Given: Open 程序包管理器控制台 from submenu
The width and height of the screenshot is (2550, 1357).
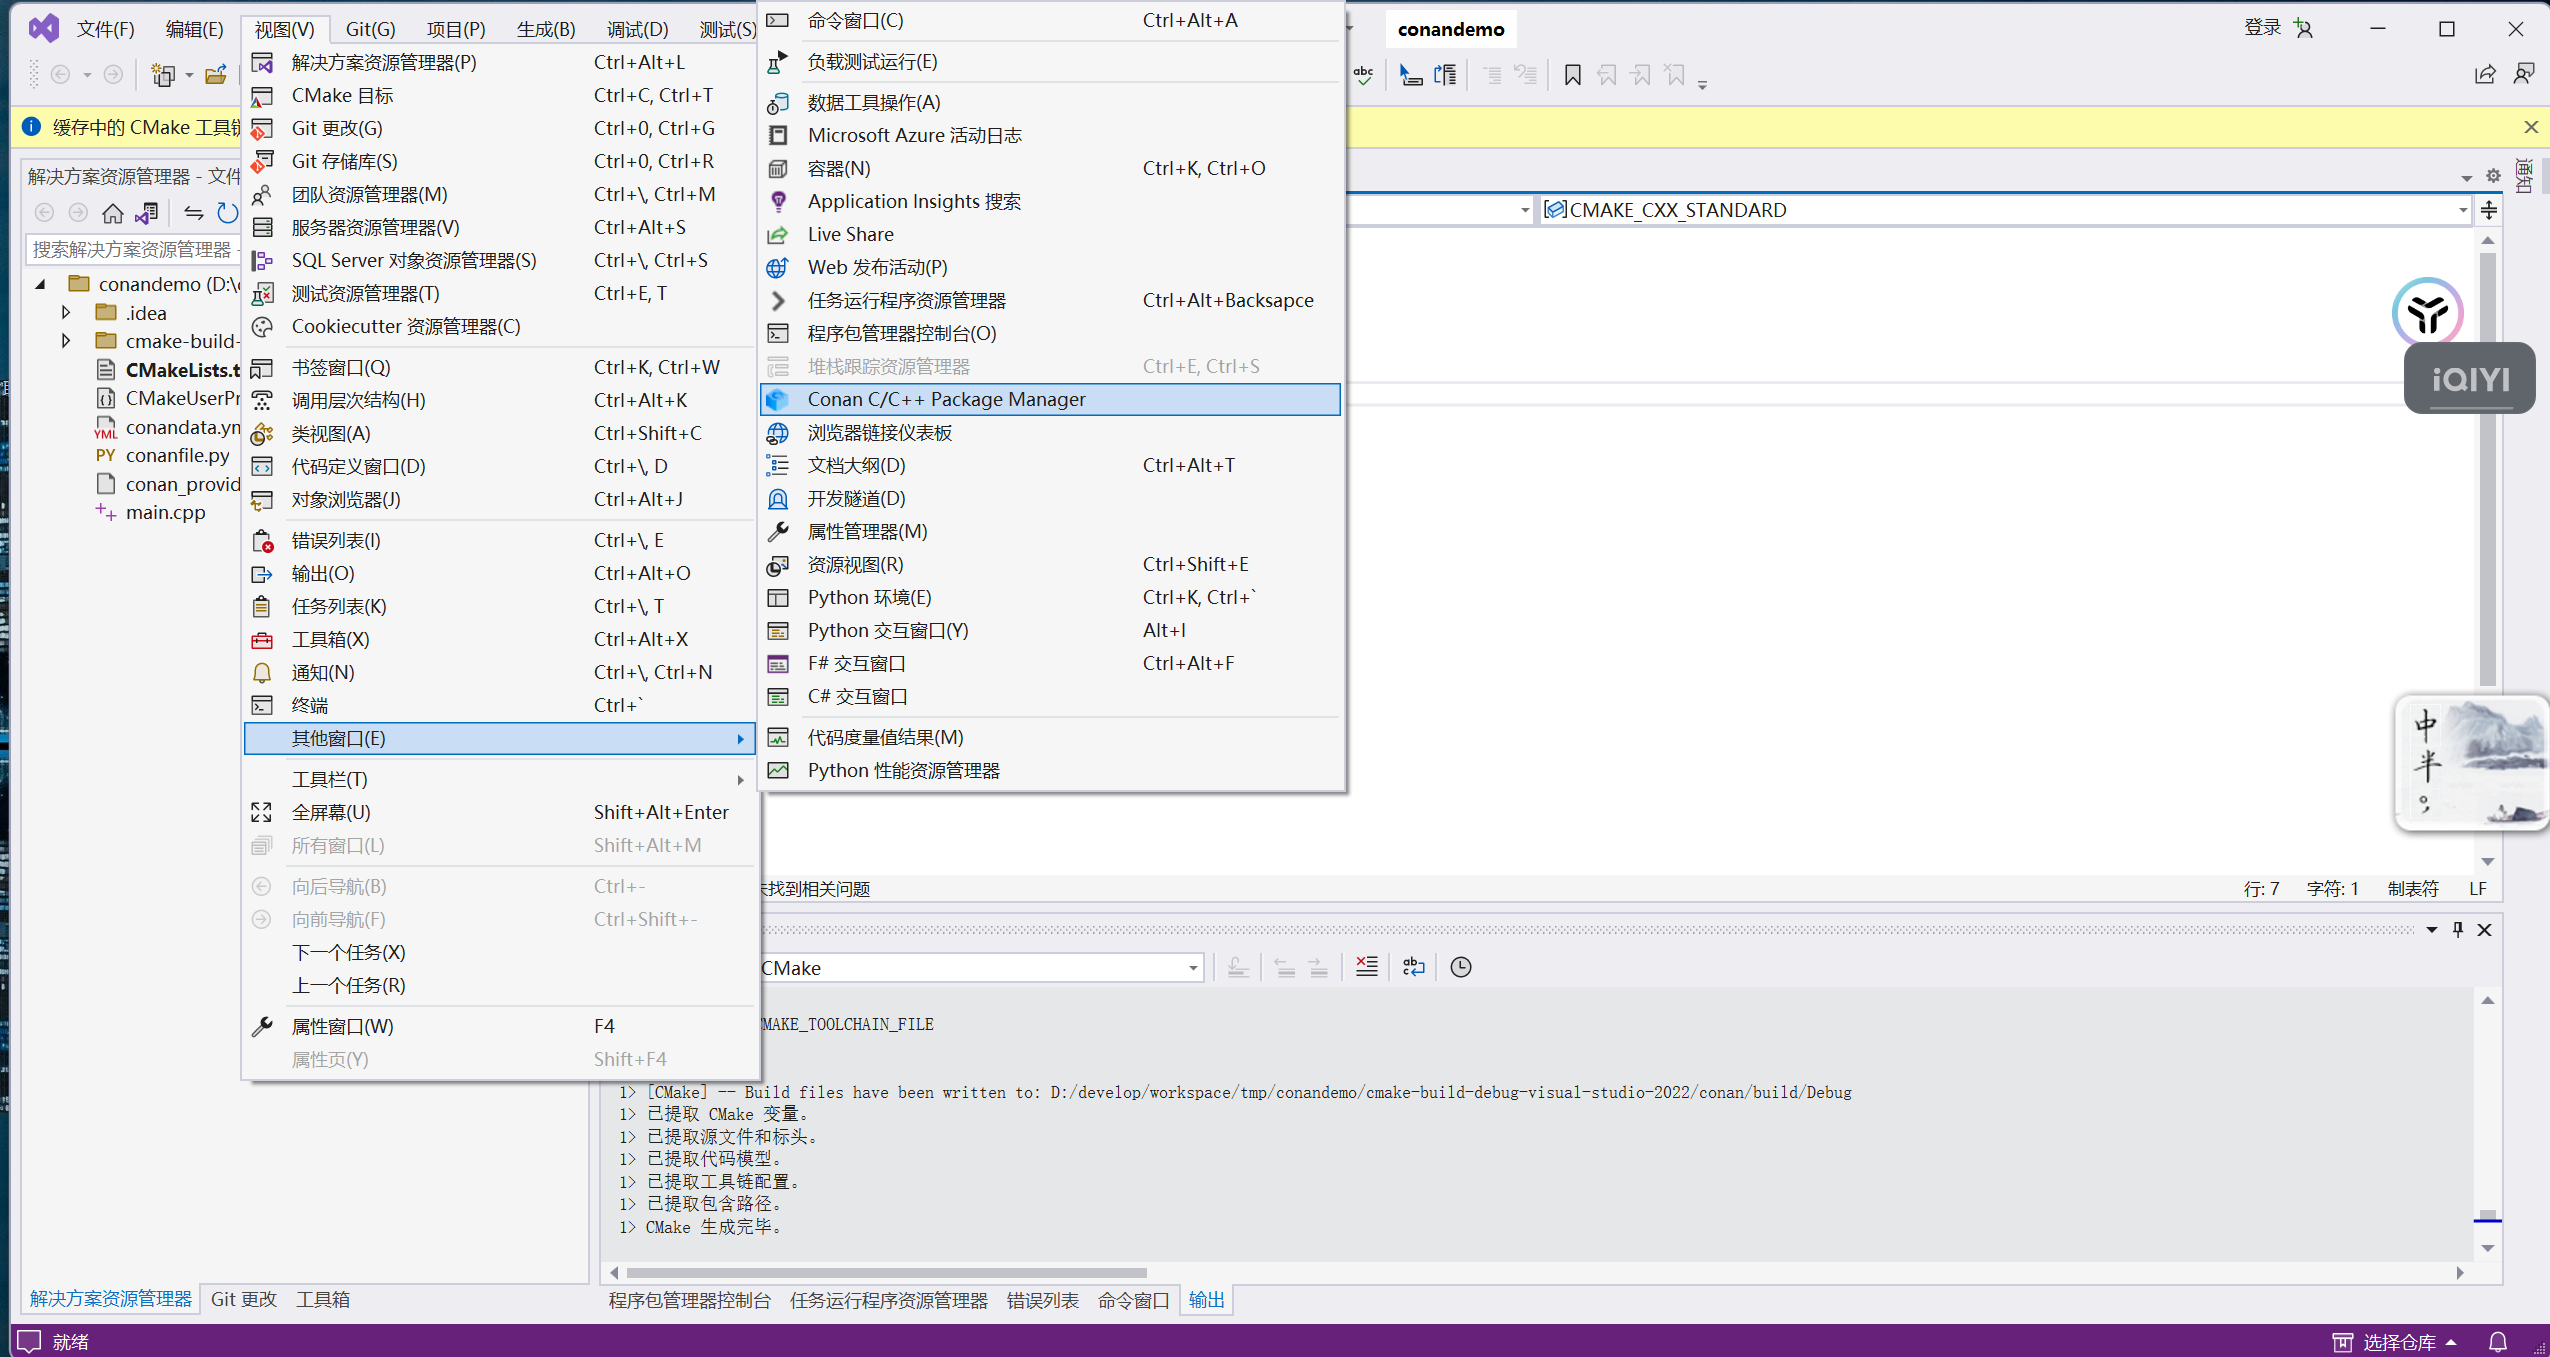Looking at the screenshot, I should click(1050, 333).
